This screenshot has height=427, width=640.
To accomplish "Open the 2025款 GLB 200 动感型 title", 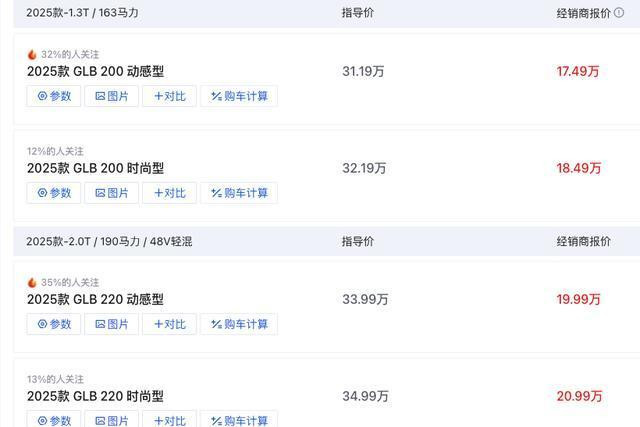I will 96,71.
